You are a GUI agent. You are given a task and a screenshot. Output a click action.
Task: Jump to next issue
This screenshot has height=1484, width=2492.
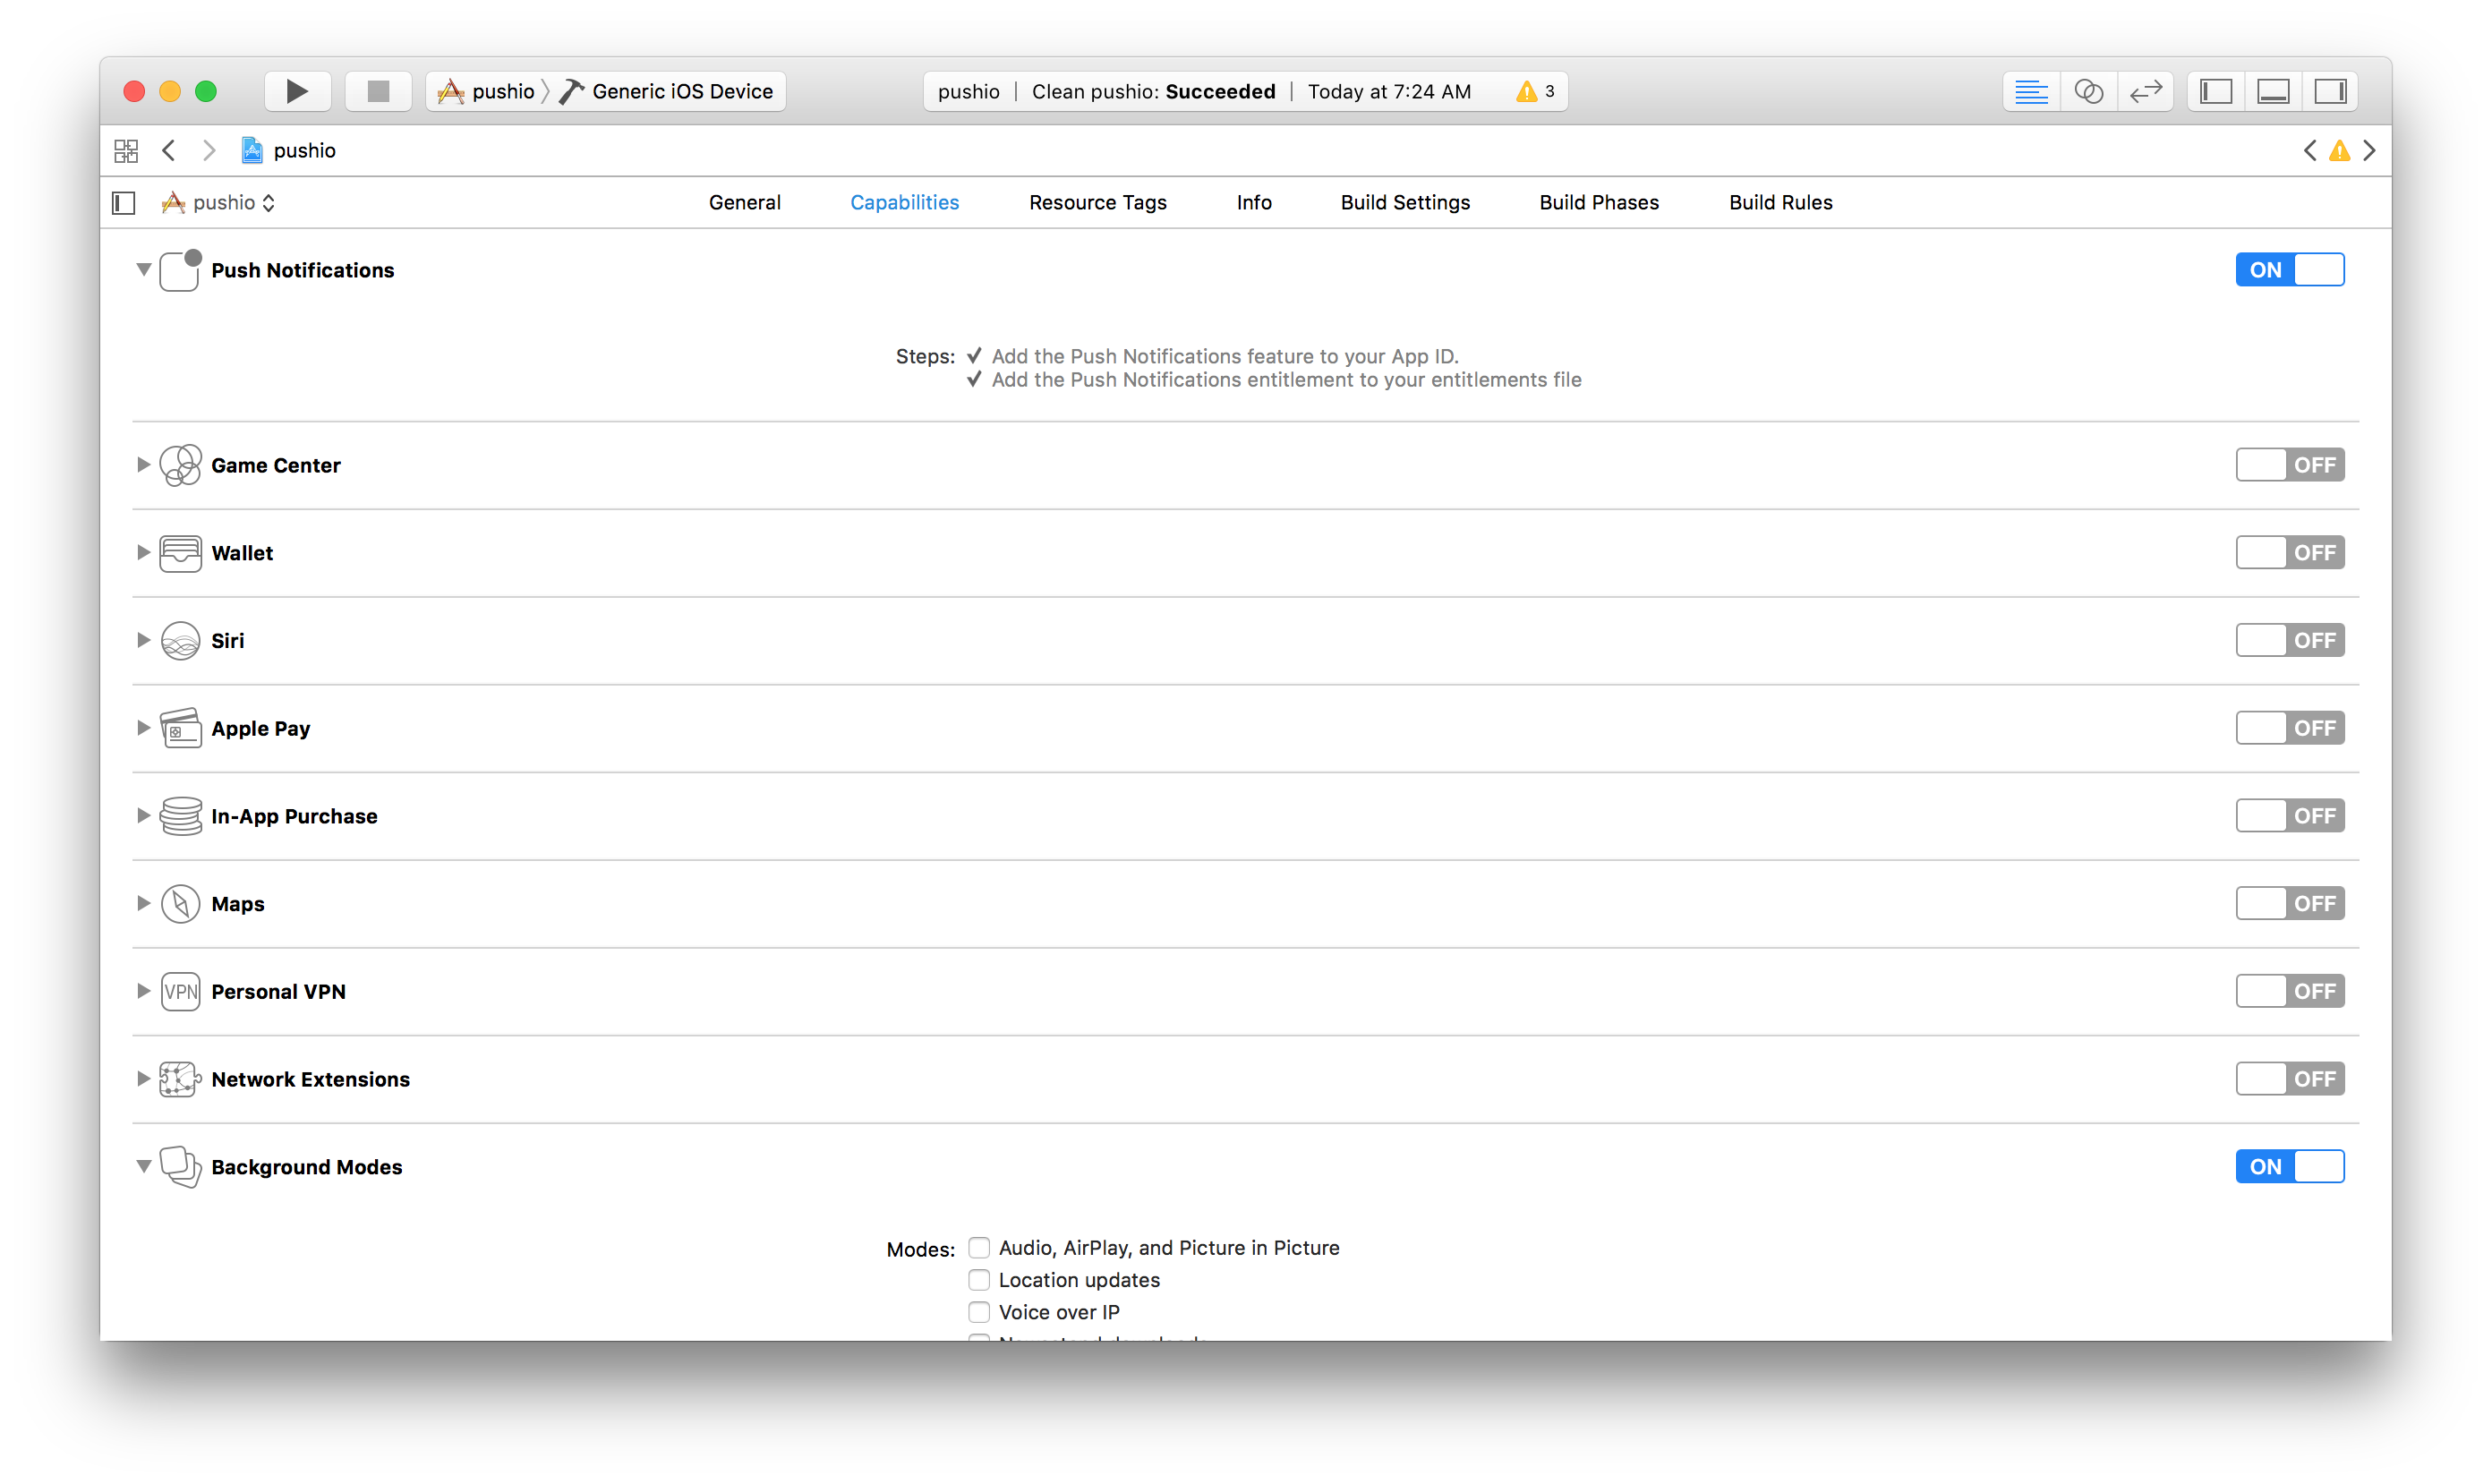click(x=2369, y=151)
